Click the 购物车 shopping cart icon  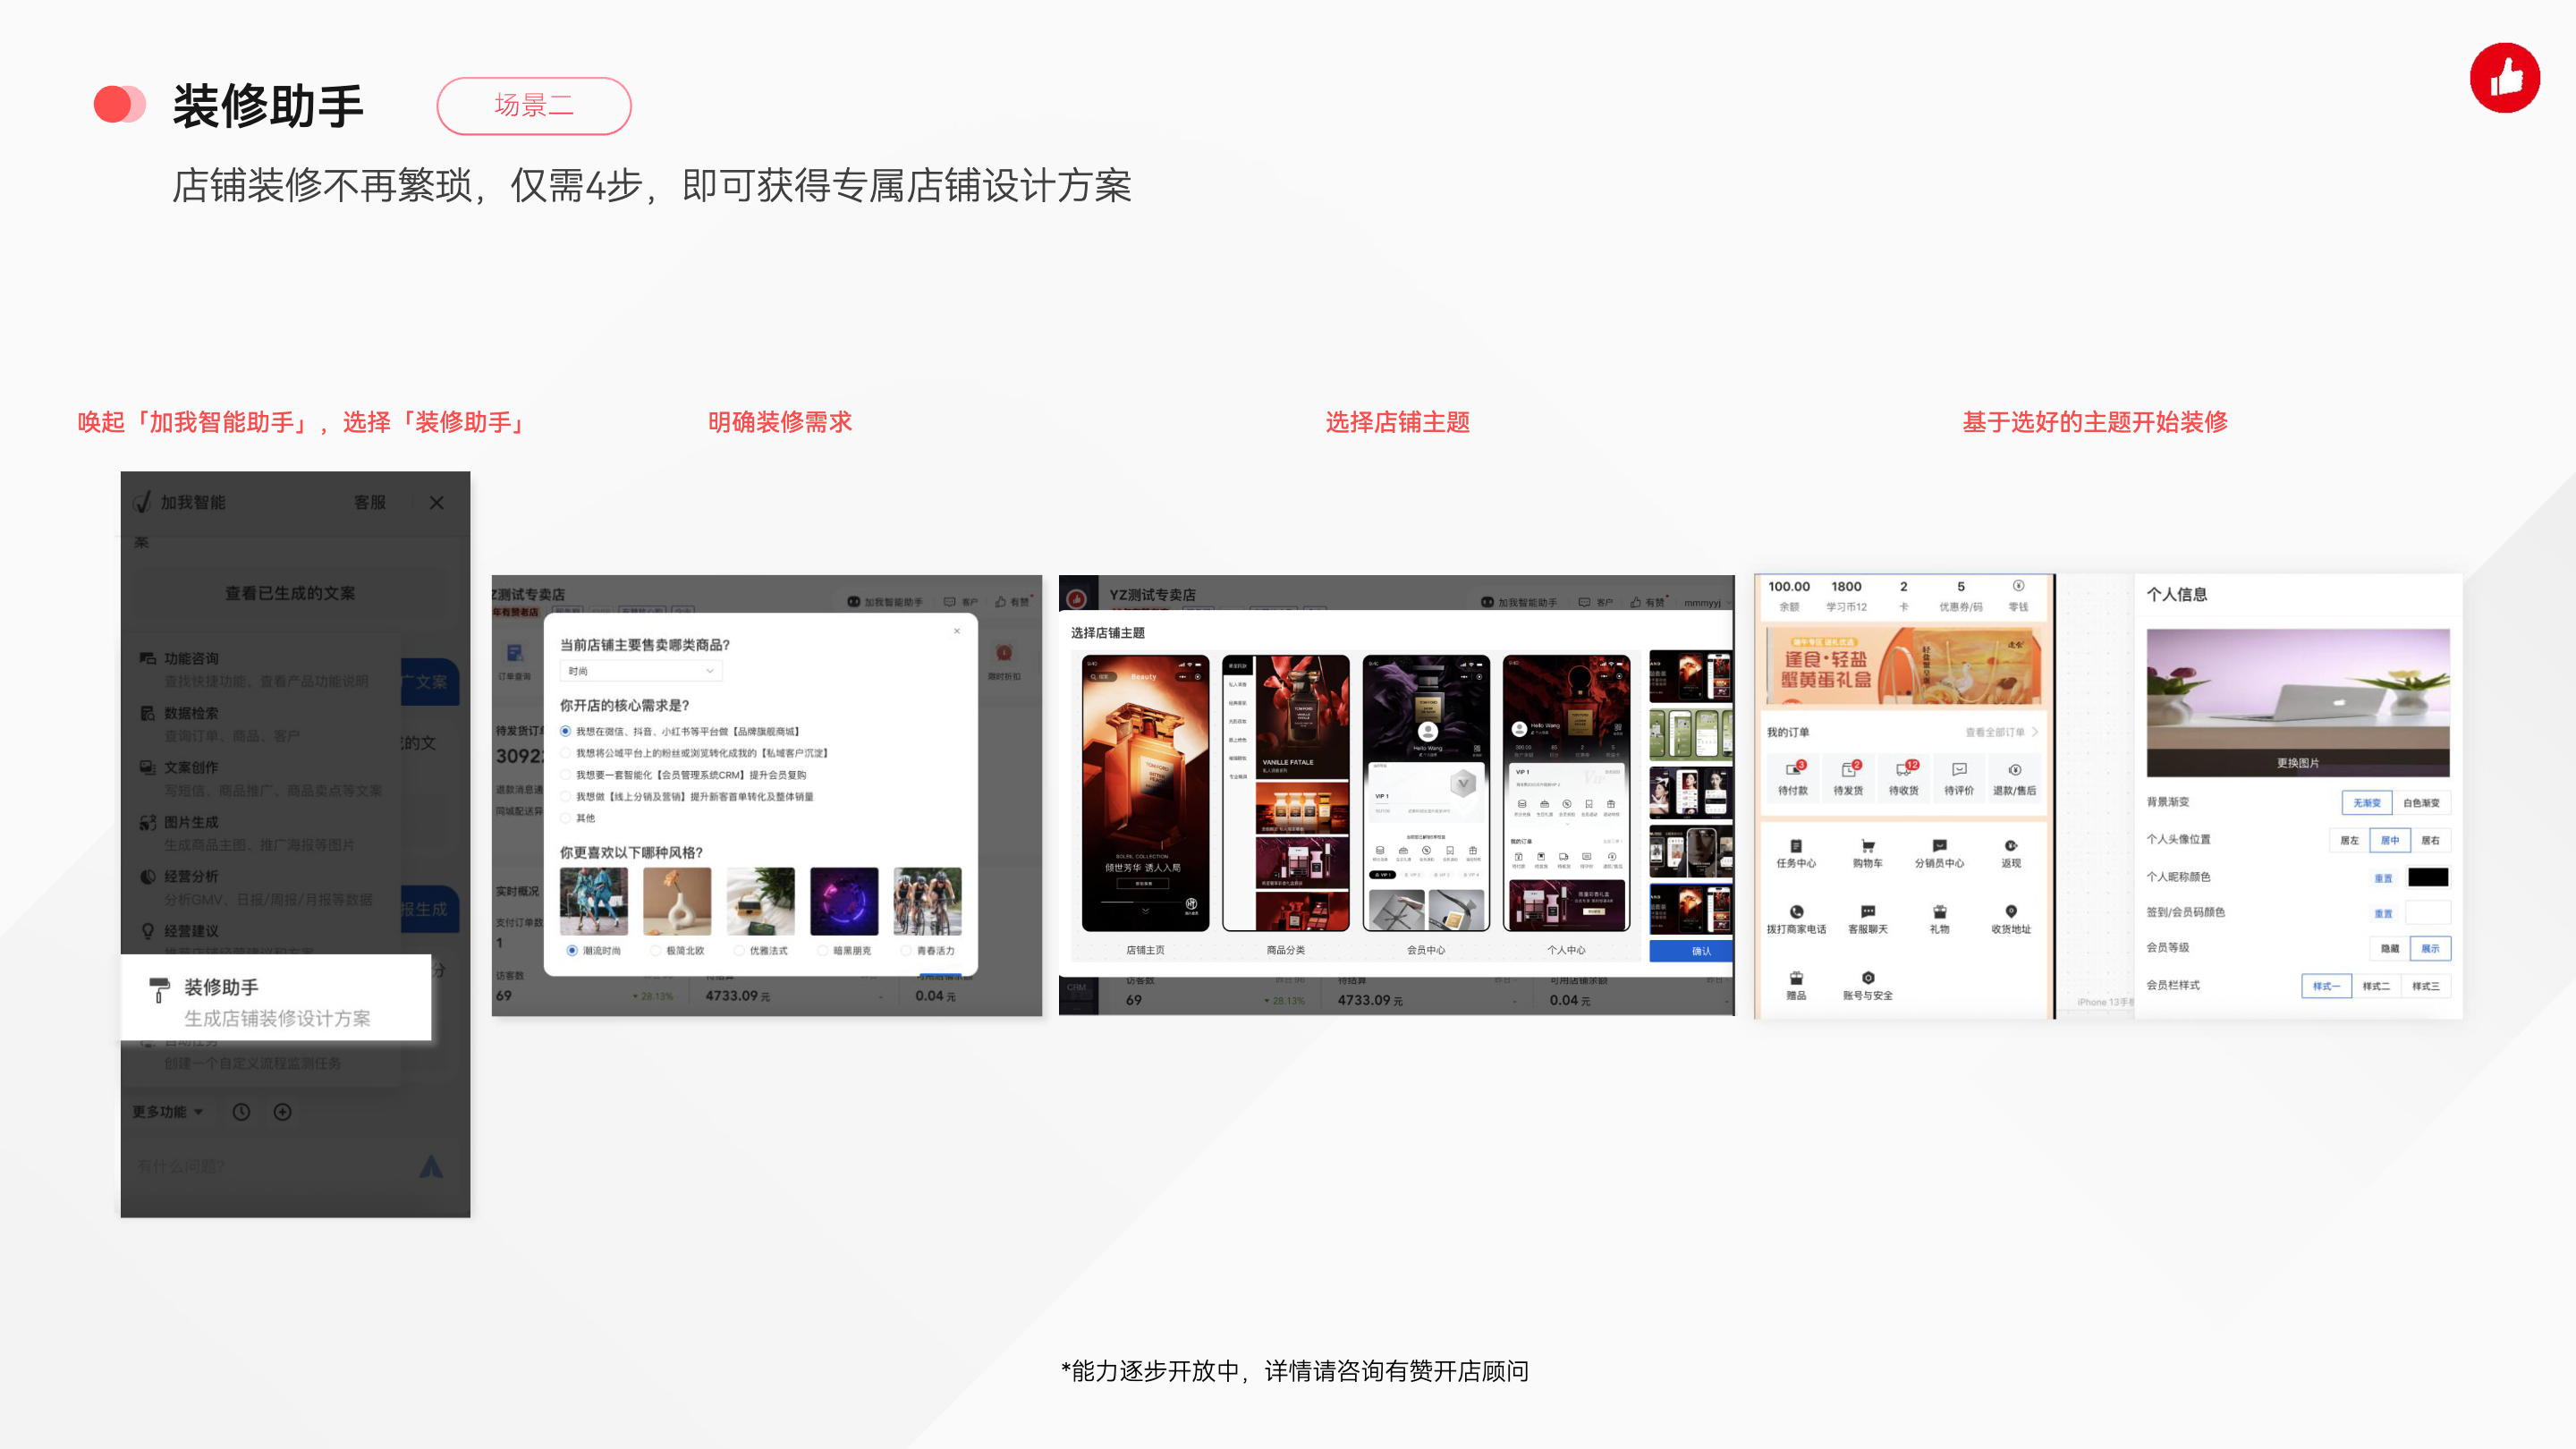(1867, 846)
